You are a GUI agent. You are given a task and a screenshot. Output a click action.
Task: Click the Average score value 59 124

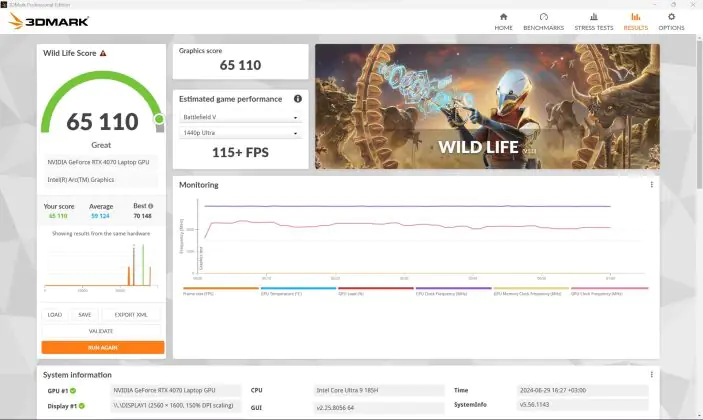pyautogui.click(x=100, y=216)
